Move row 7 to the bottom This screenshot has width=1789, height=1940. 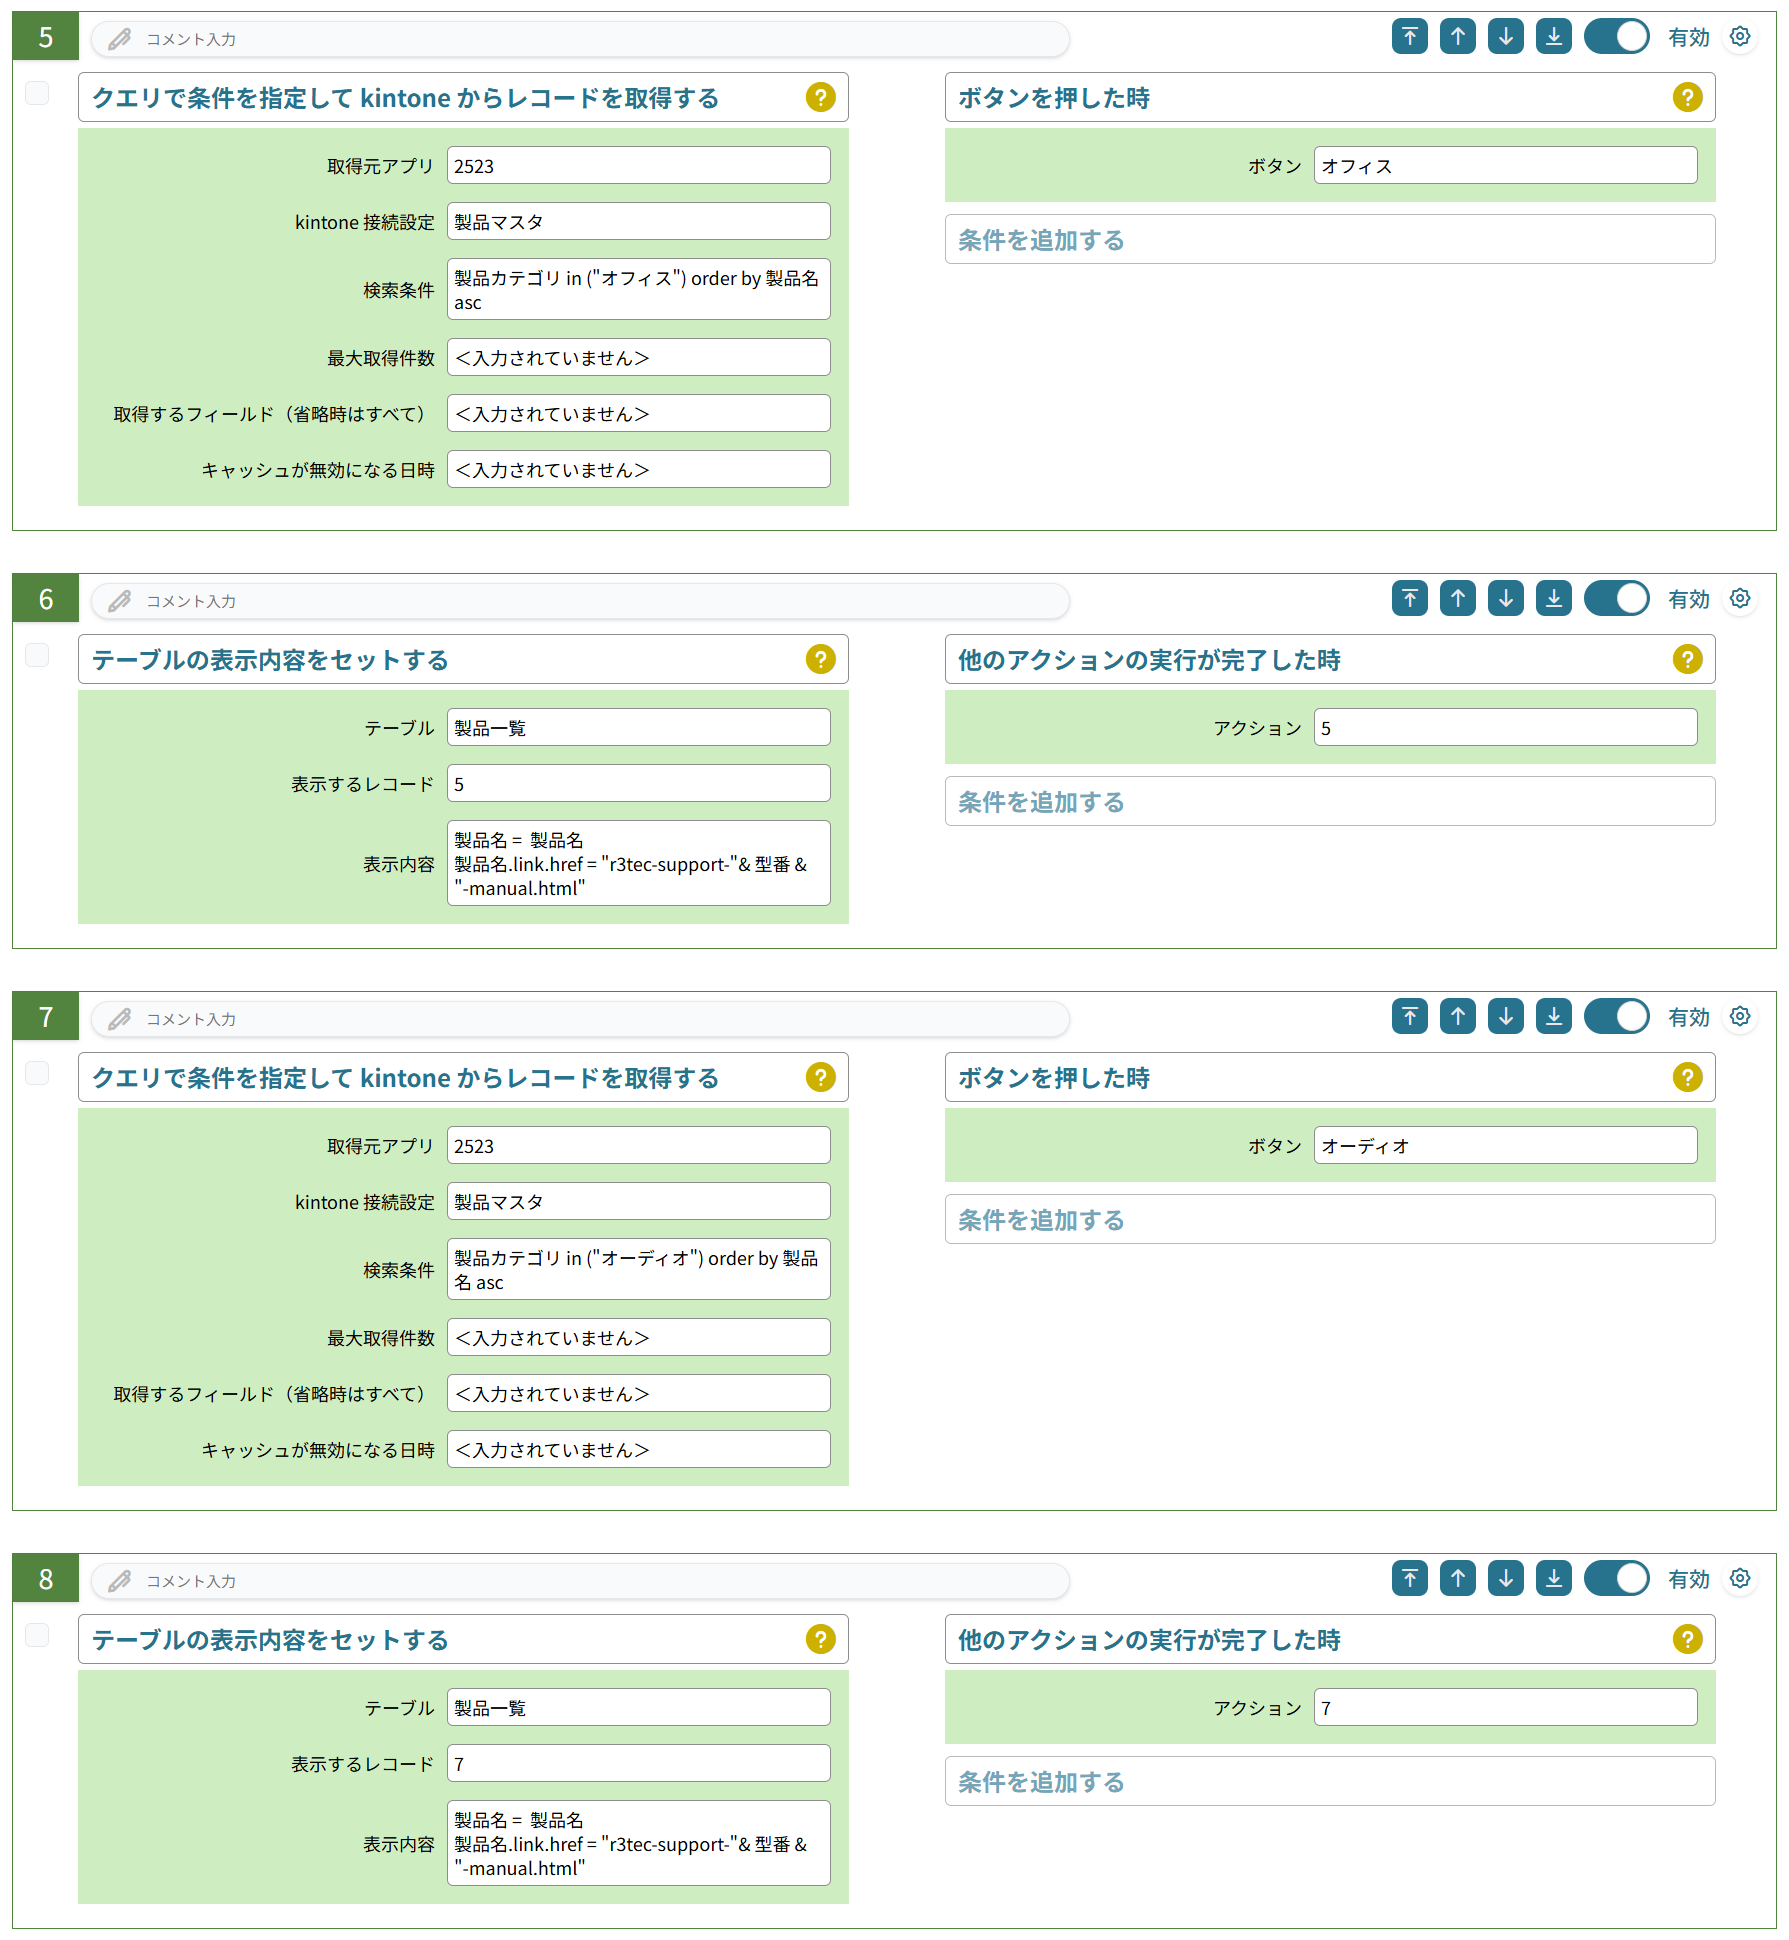click(1553, 1017)
